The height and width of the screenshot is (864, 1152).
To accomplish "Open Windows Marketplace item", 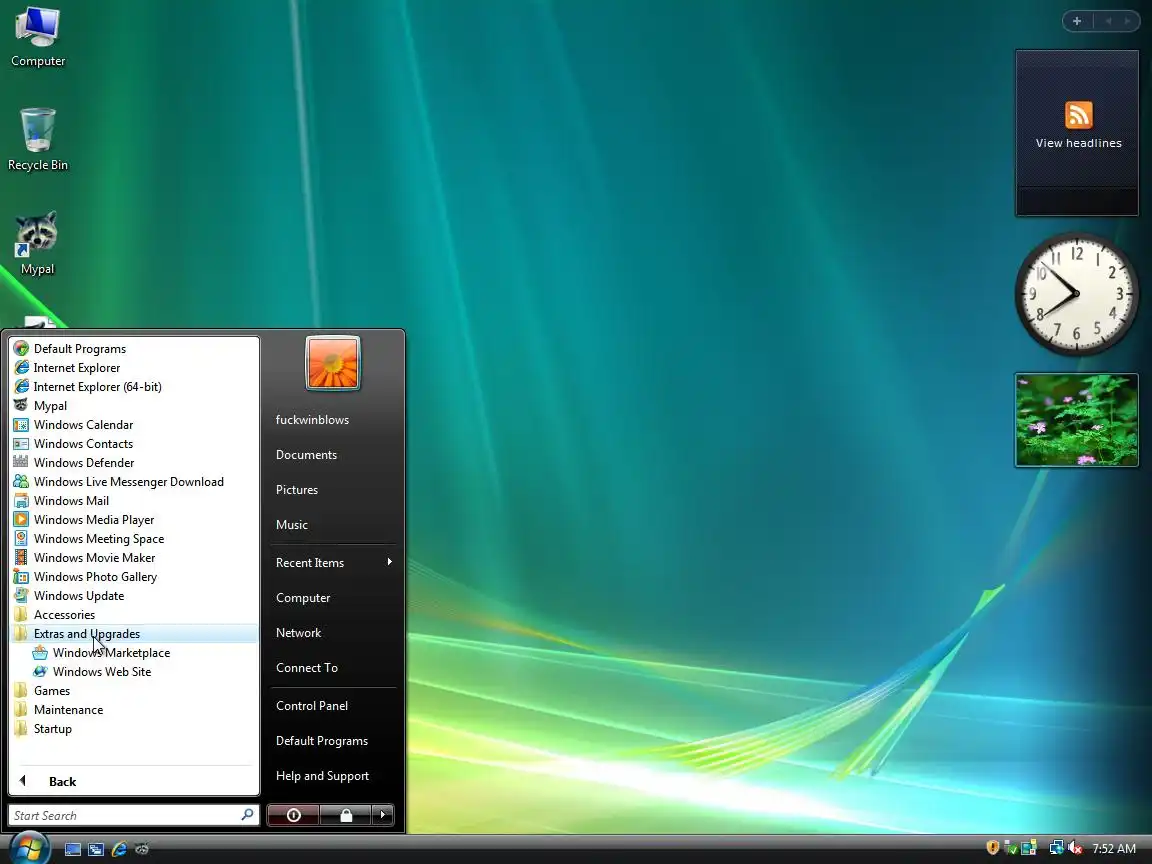I will tap(134, 653).
